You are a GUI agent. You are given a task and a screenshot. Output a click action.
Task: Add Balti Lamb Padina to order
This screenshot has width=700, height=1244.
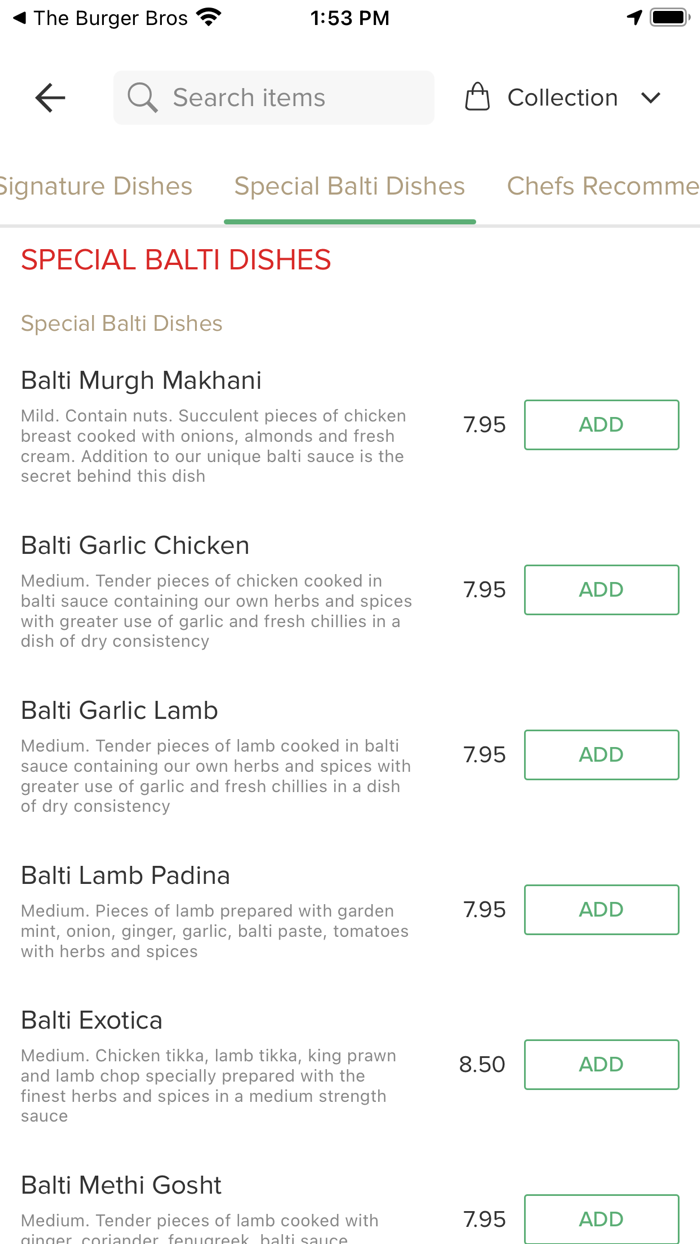click(x=601, y=910)
